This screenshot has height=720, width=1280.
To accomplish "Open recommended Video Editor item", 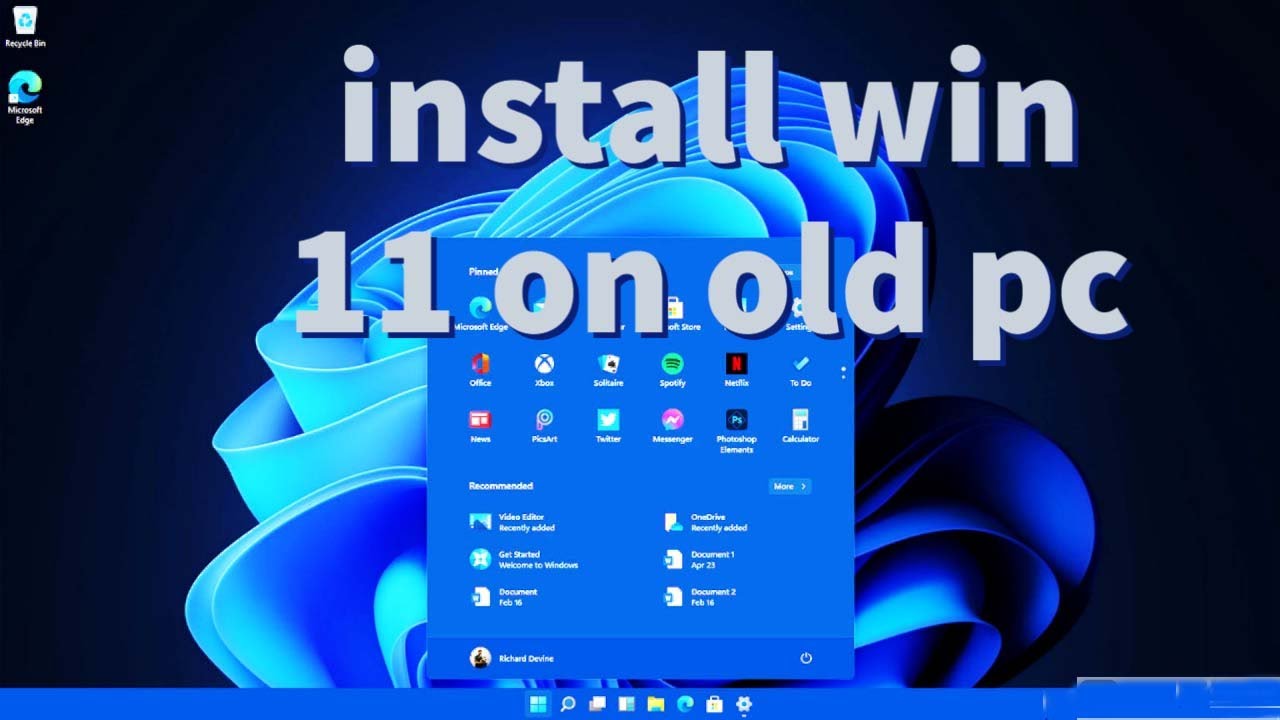I will coord(512,522).
